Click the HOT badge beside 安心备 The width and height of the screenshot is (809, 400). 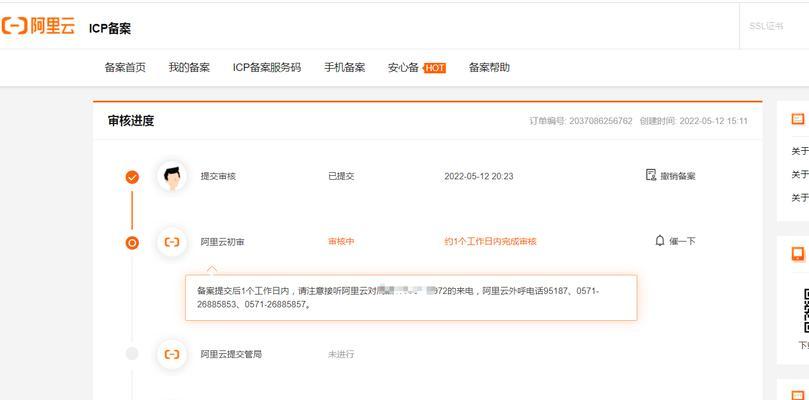point(434,68)
